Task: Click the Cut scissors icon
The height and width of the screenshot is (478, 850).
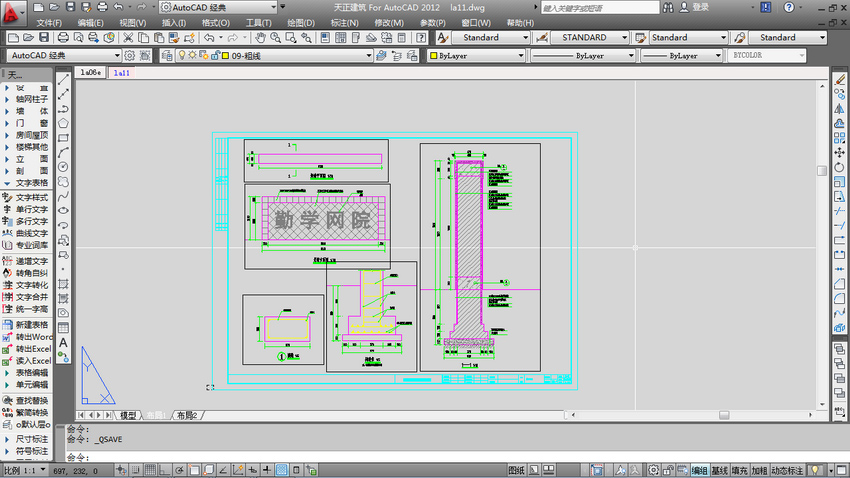Action: [x=128, y=37]
